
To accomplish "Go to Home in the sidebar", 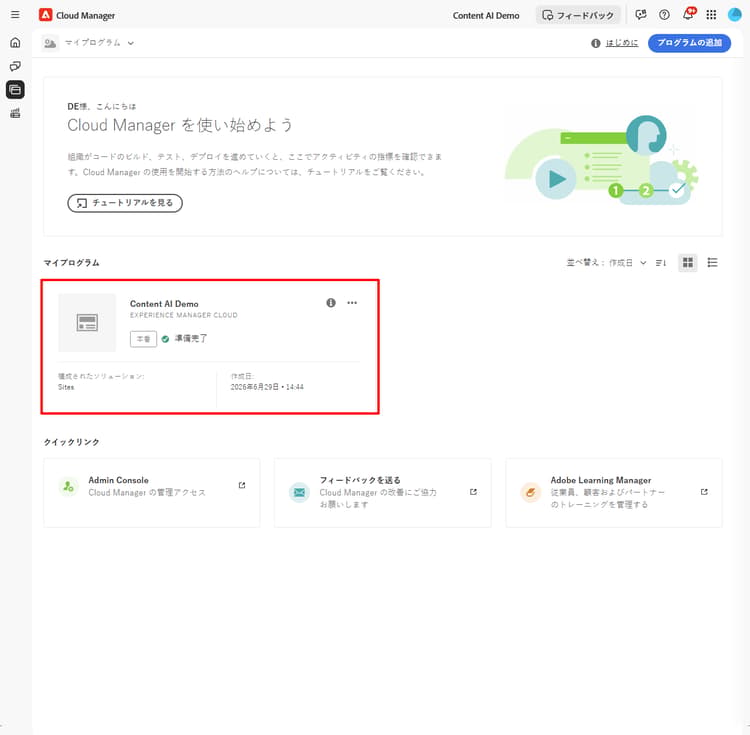I will 15,43.
